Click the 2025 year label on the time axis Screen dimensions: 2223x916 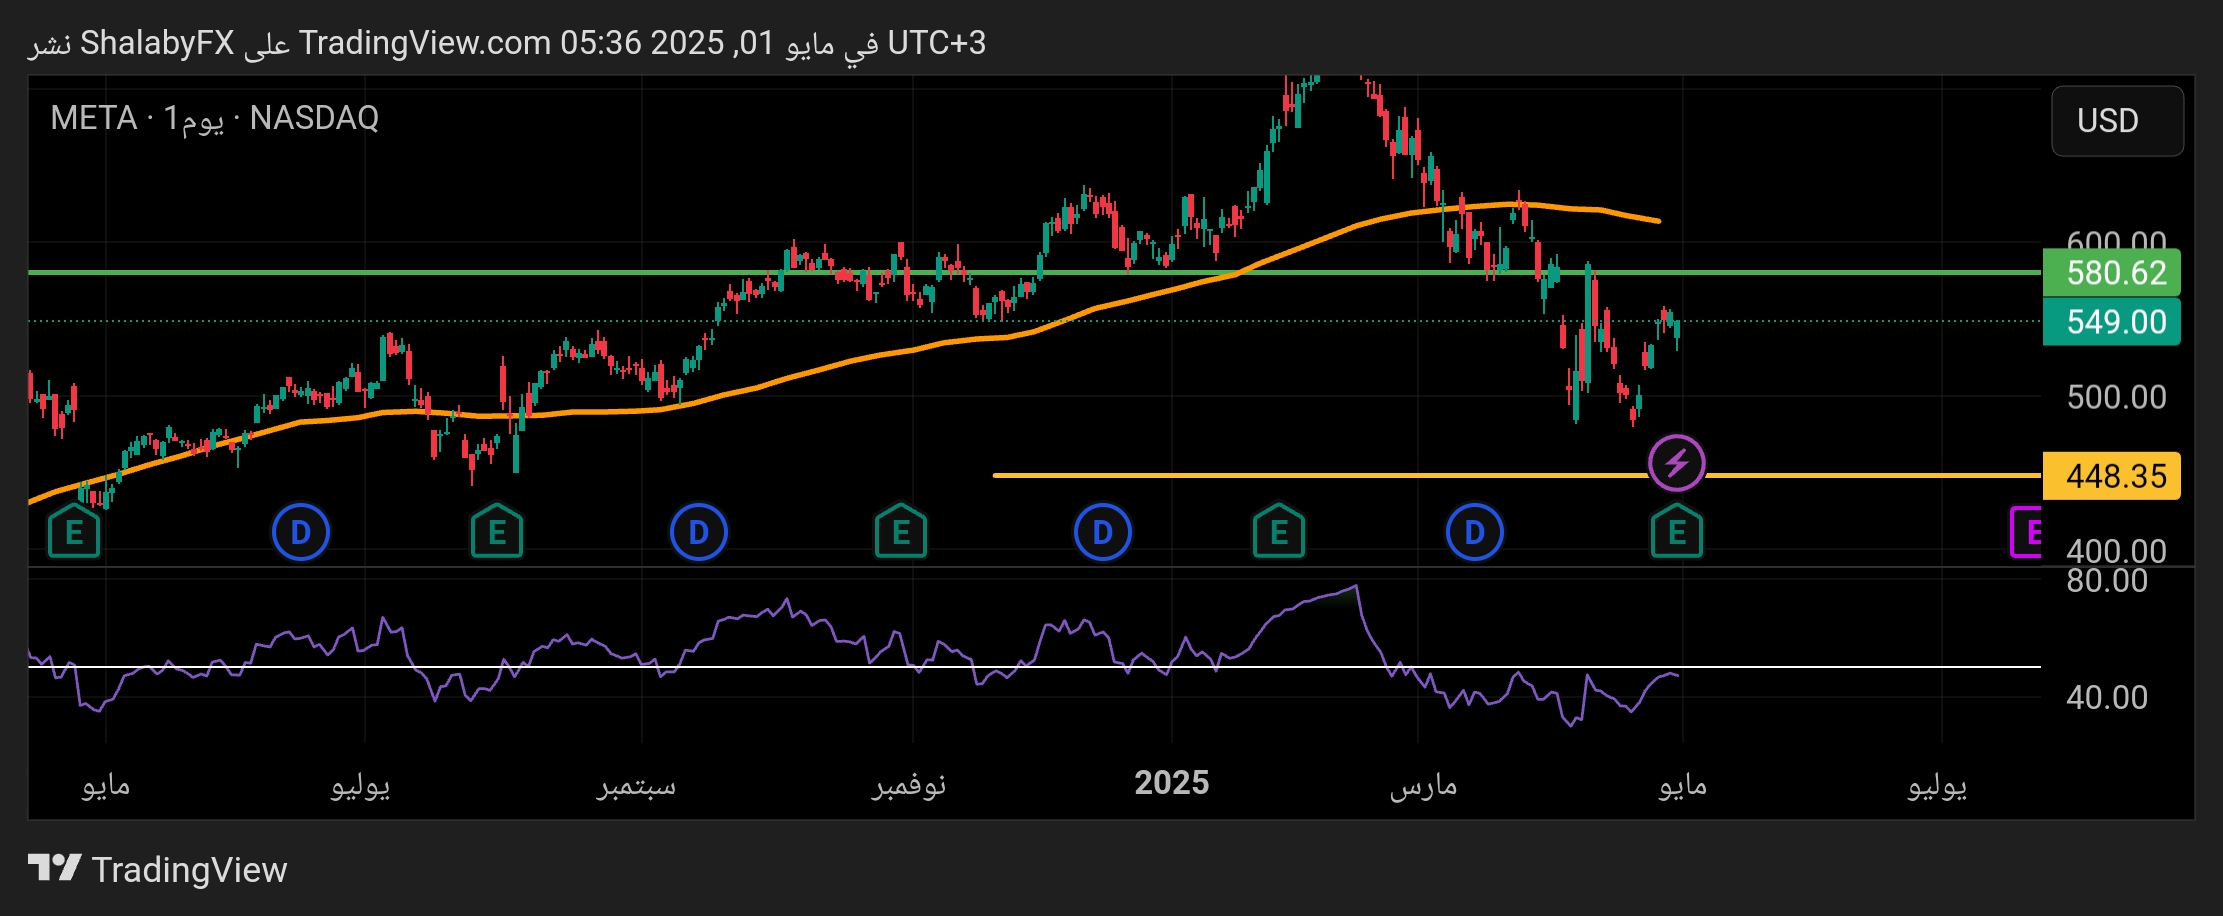1171,783
